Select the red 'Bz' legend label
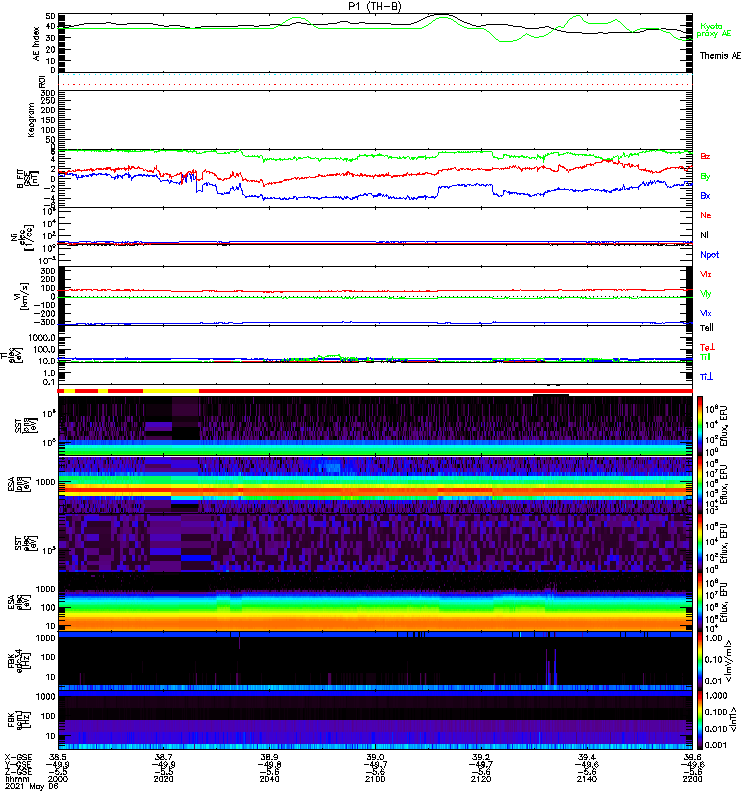 [x=705, y=156]
